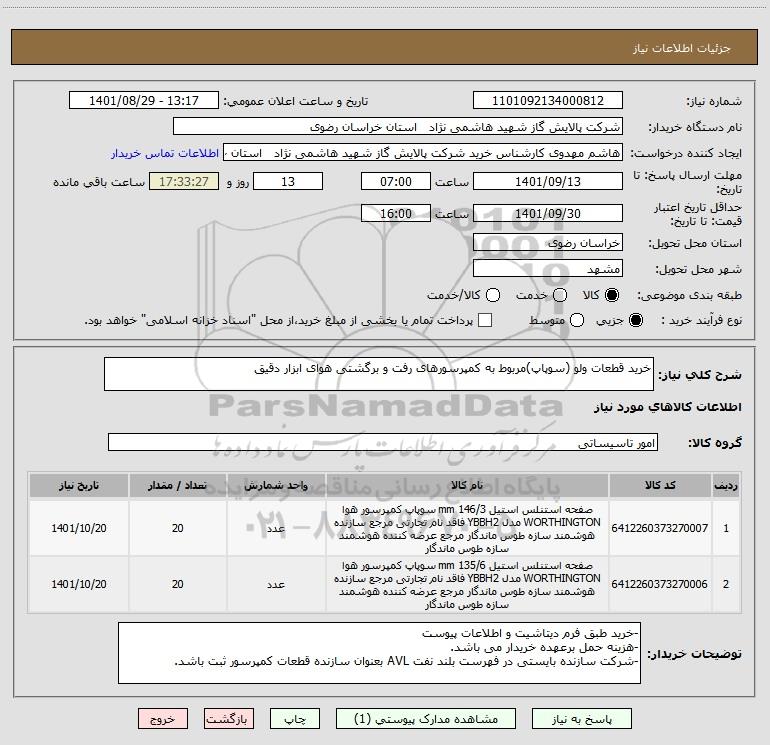The width and height of the screenshot is (770, 745).
Task: Click the 'امور تاسیساتی' goods group field
Action: (380, 442)
